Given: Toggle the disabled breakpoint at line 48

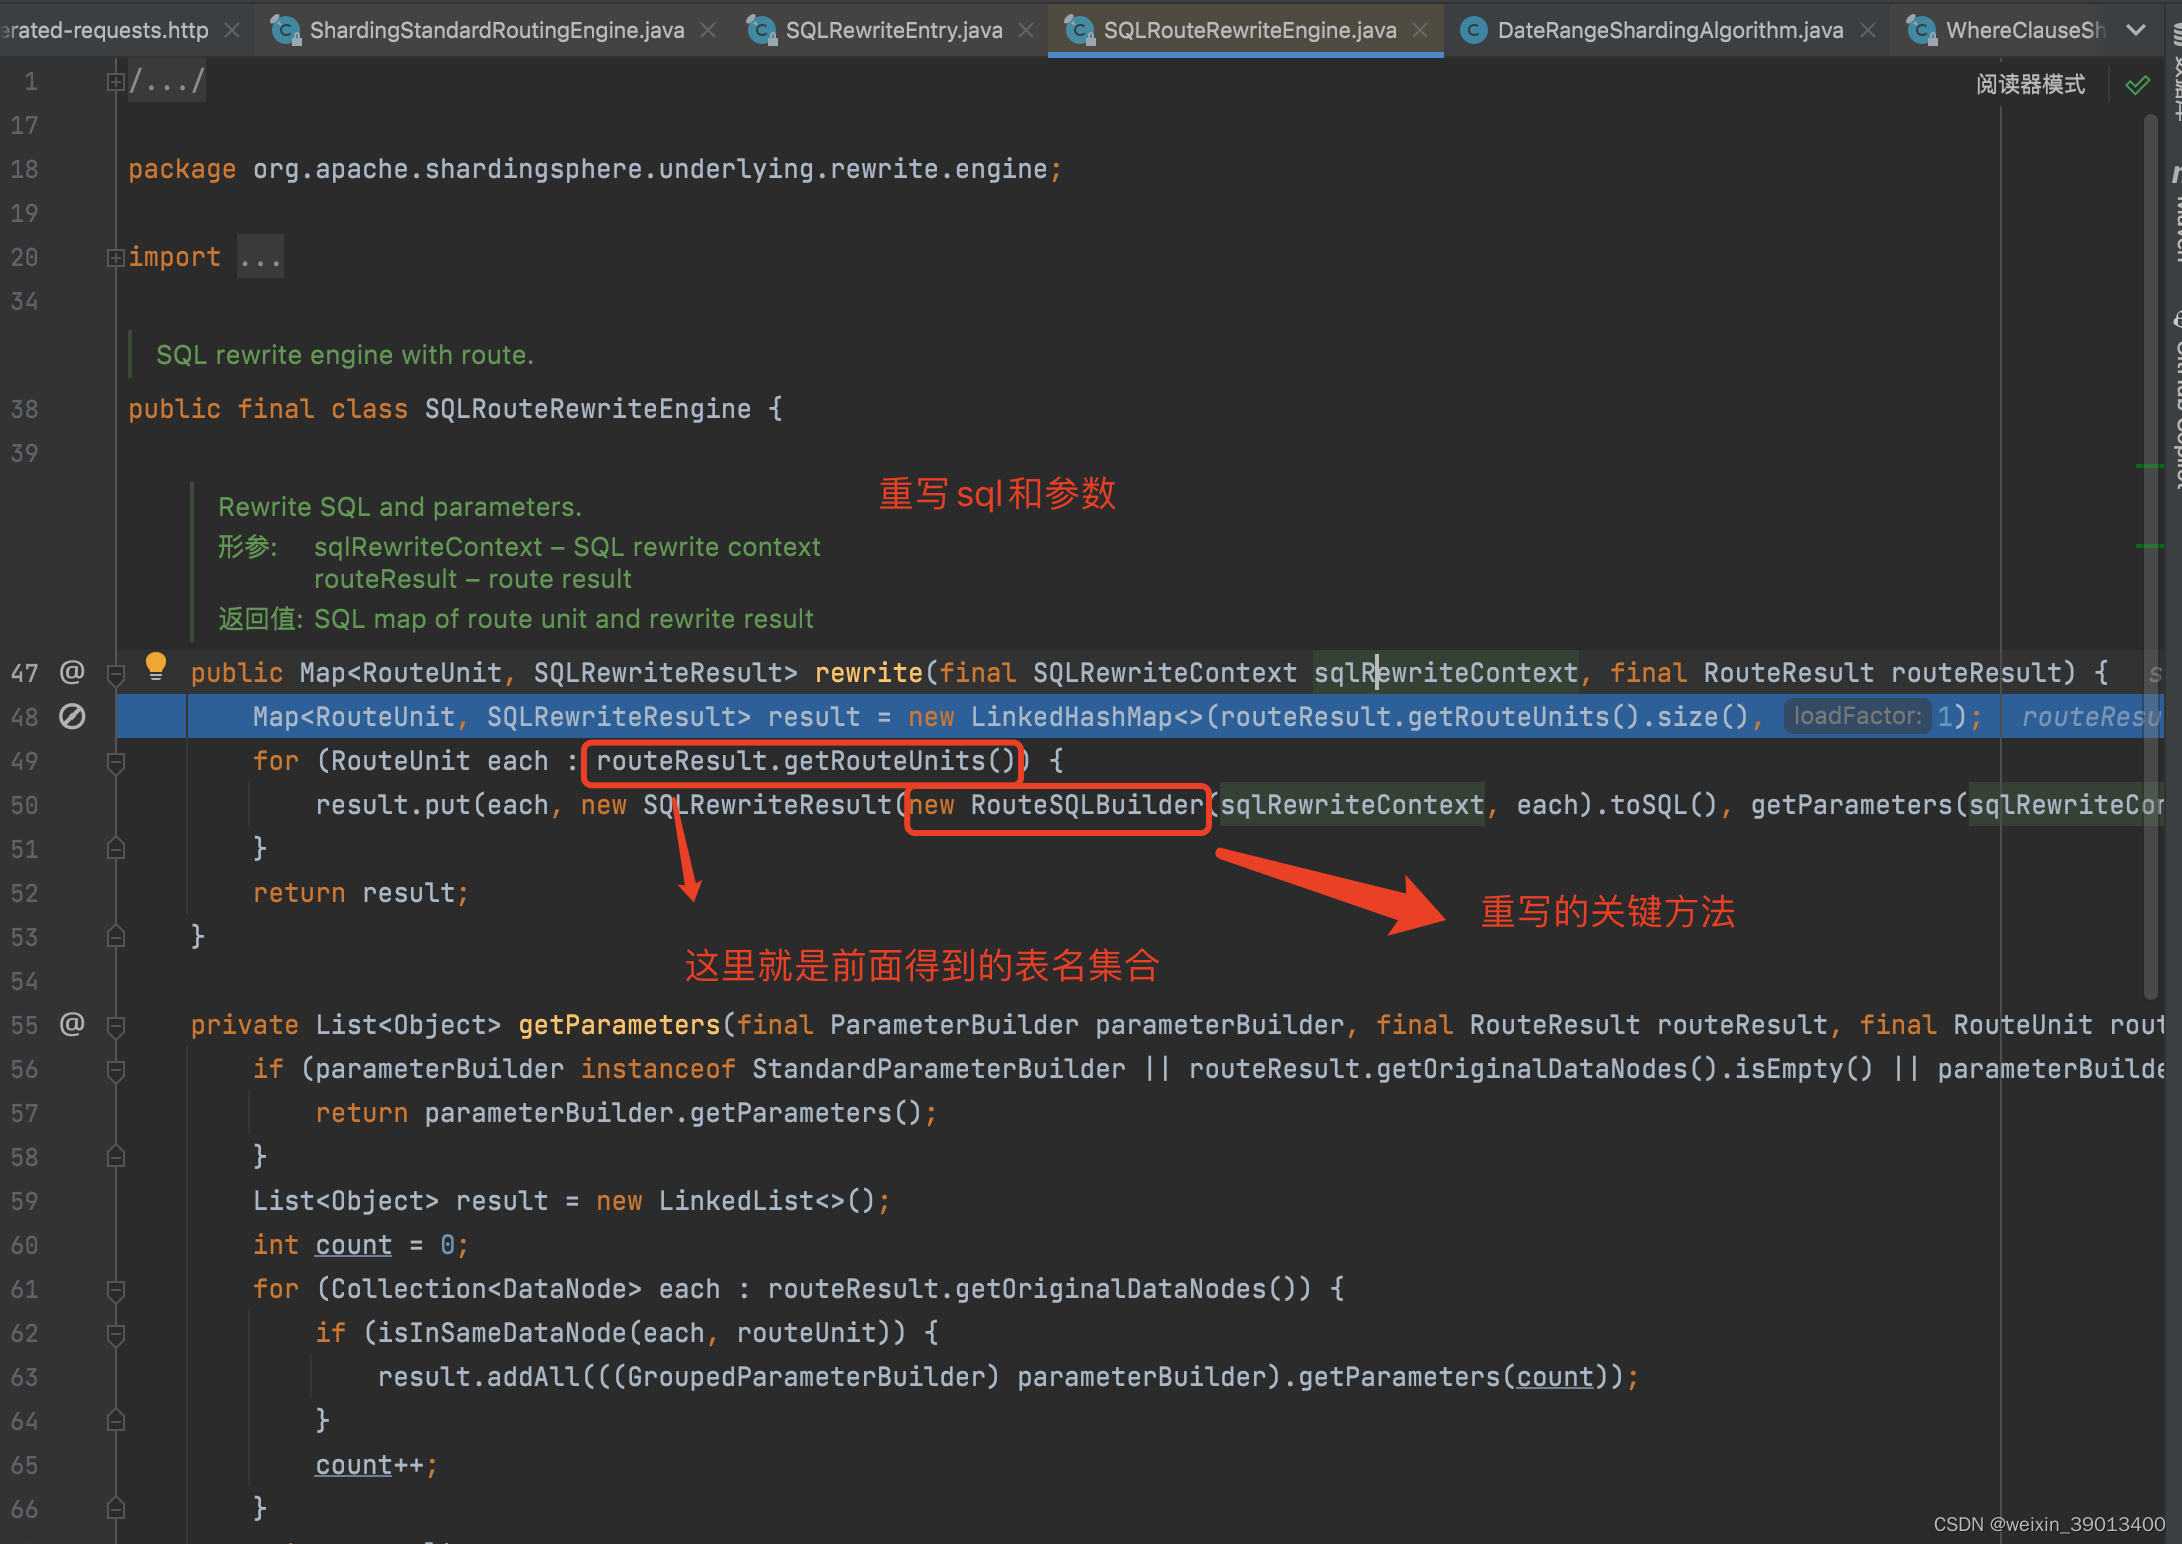Looking at the screenshot, I should click(x=72, y=716).
